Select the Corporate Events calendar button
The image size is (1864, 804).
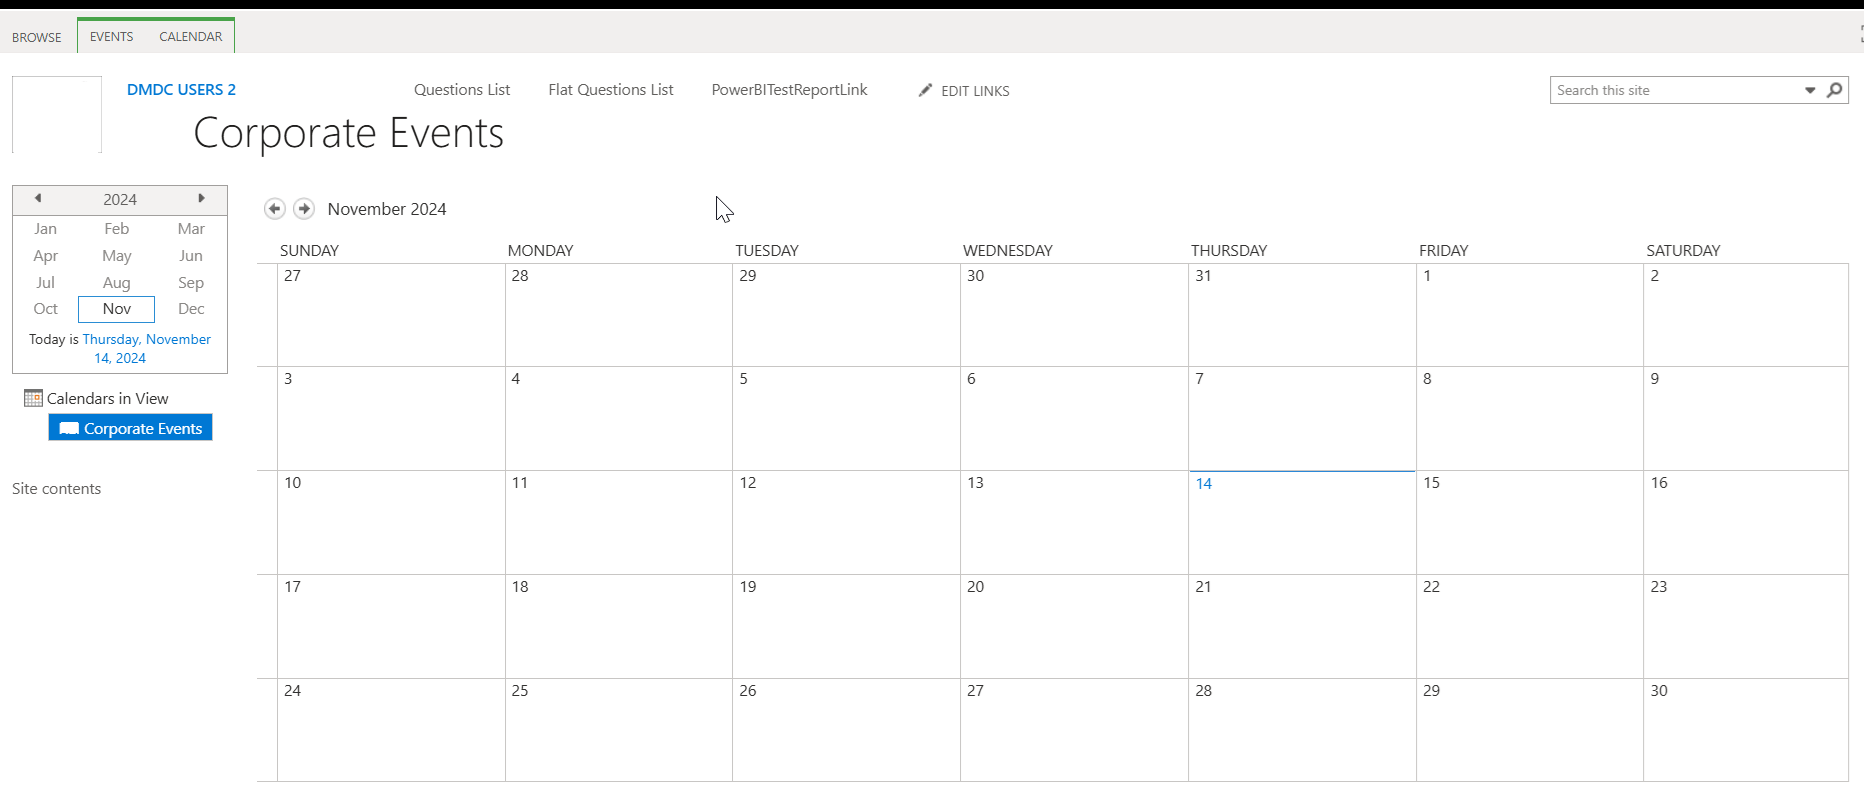(130, 428)
